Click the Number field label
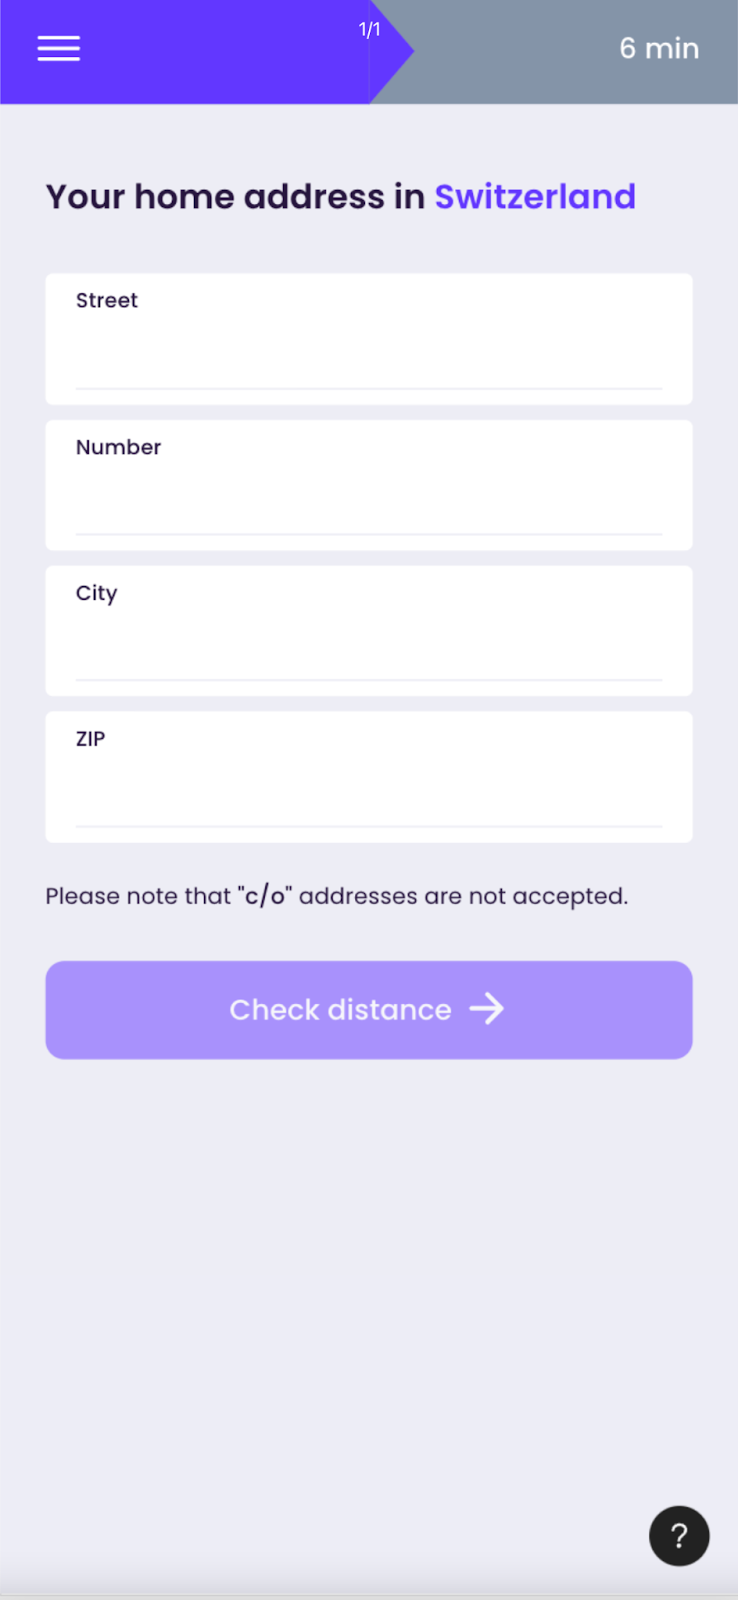The image size is (738, 1600). pyautogui.click(x=118, y=447)
